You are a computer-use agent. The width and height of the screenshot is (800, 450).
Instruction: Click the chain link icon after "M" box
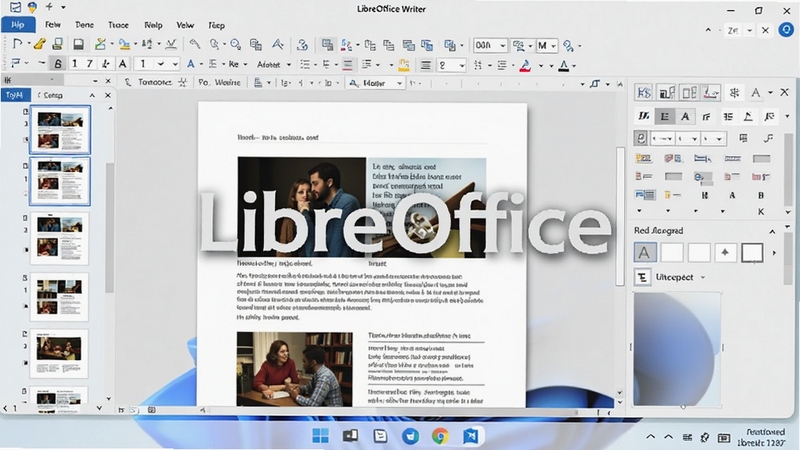tap(568, 45)
